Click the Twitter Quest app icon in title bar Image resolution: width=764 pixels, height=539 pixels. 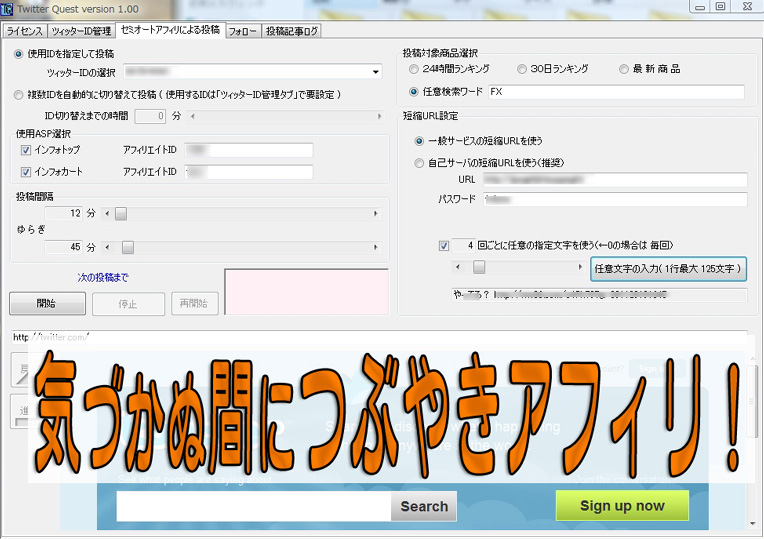pos(7,9)
